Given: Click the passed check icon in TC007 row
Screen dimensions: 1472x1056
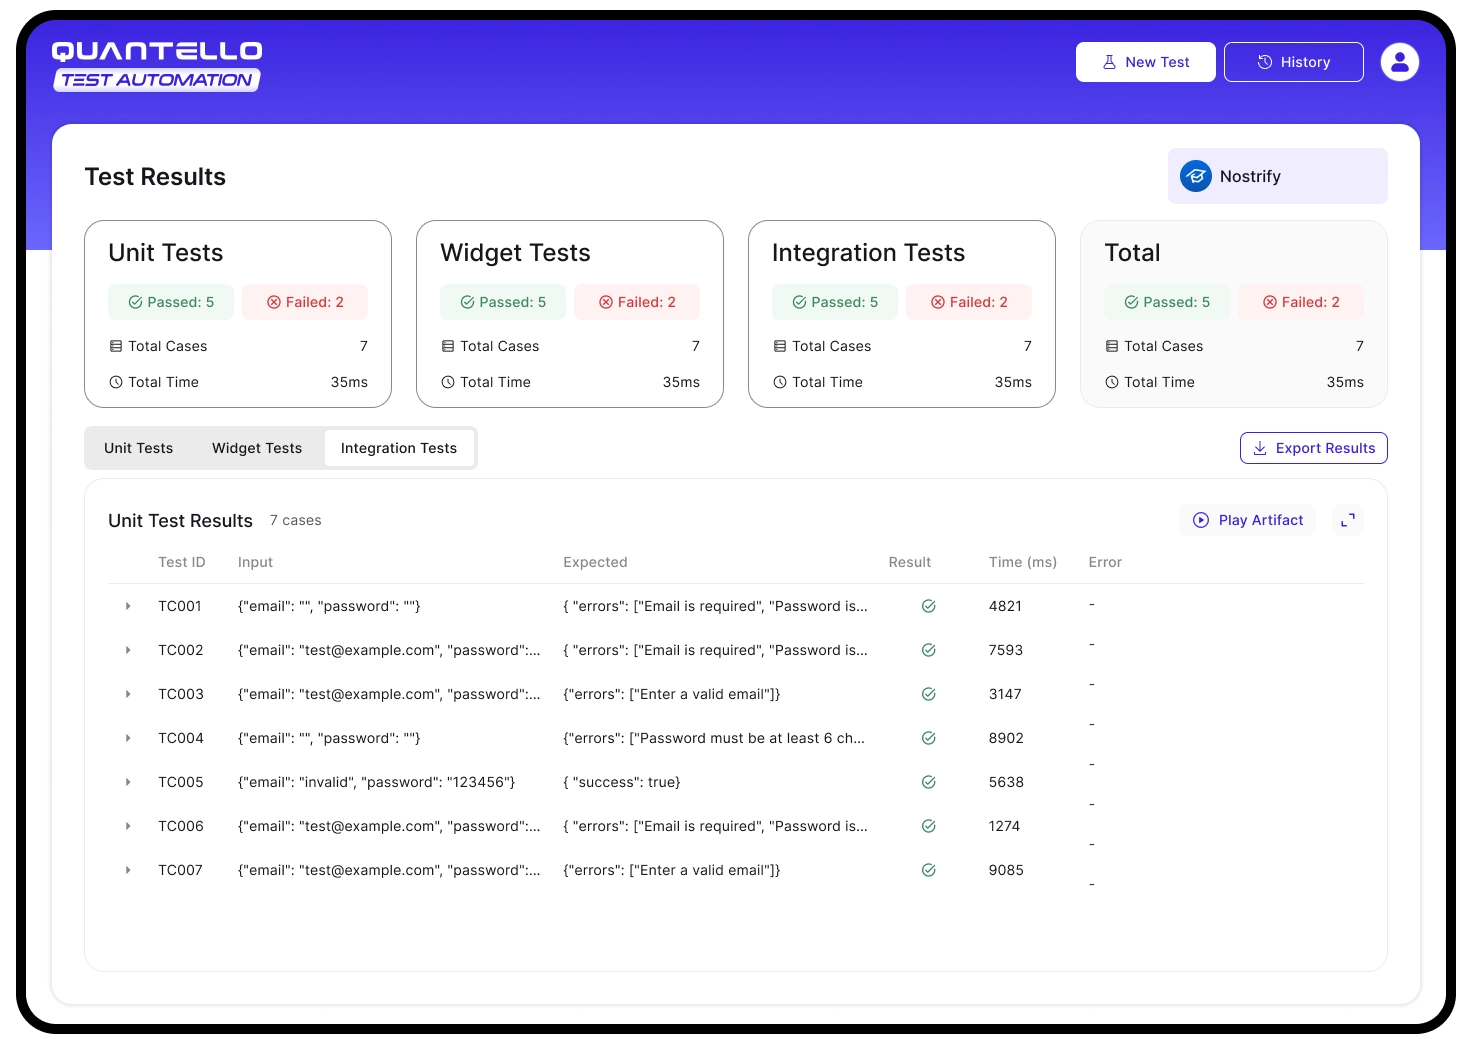Looking at the screenshot, I should point(928,870).
